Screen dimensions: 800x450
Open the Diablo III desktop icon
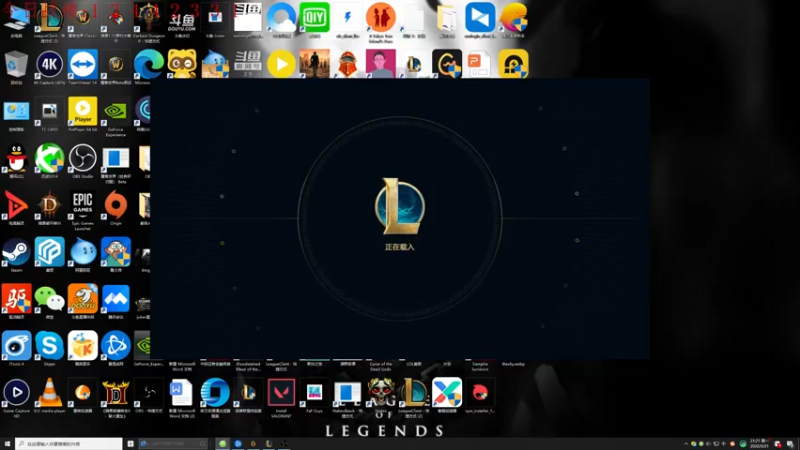[x=49, y=205]
